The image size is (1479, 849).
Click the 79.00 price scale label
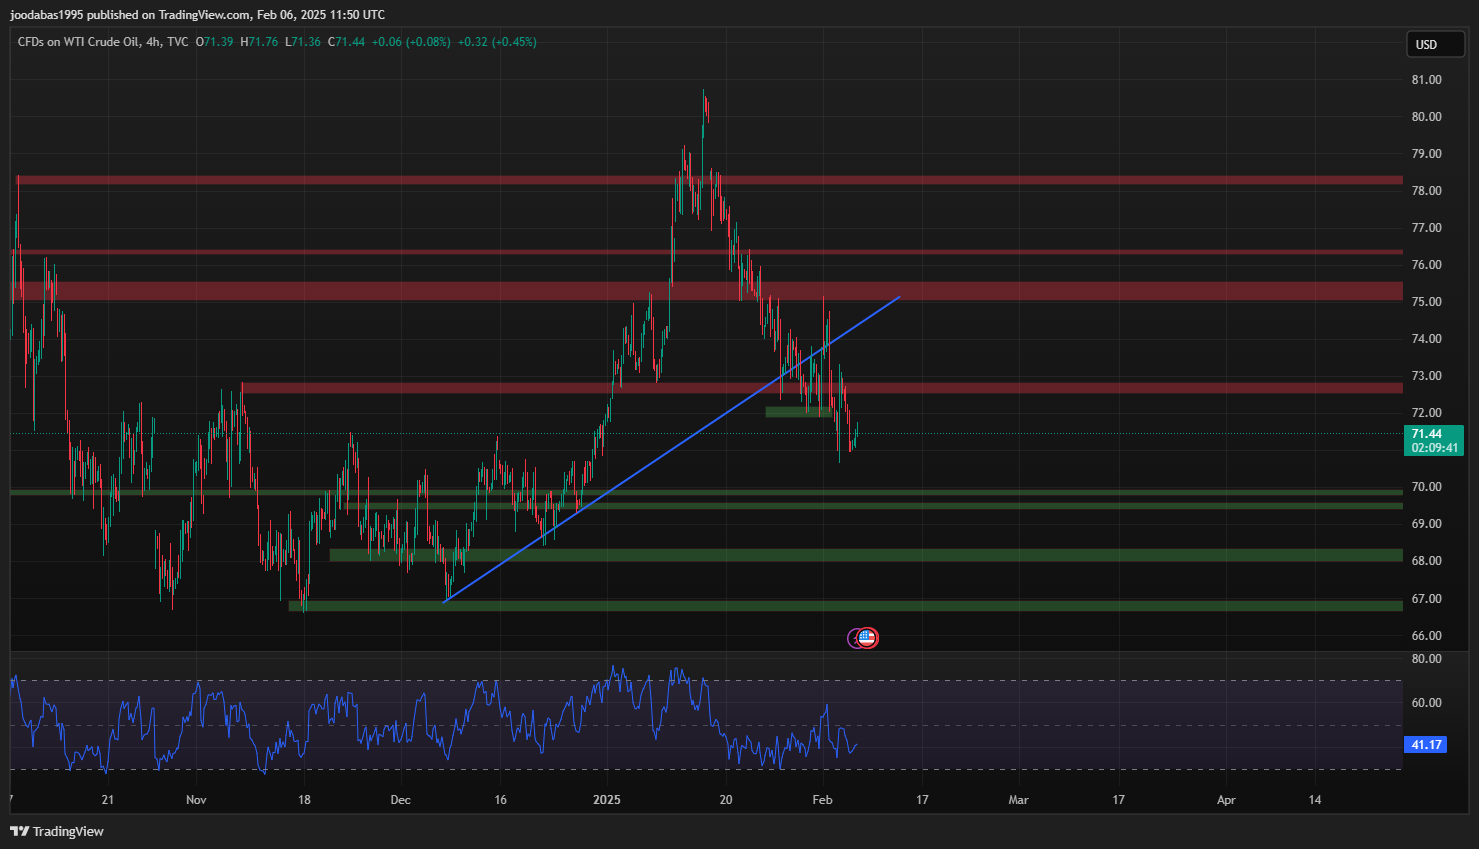[x=1426, y=154]
